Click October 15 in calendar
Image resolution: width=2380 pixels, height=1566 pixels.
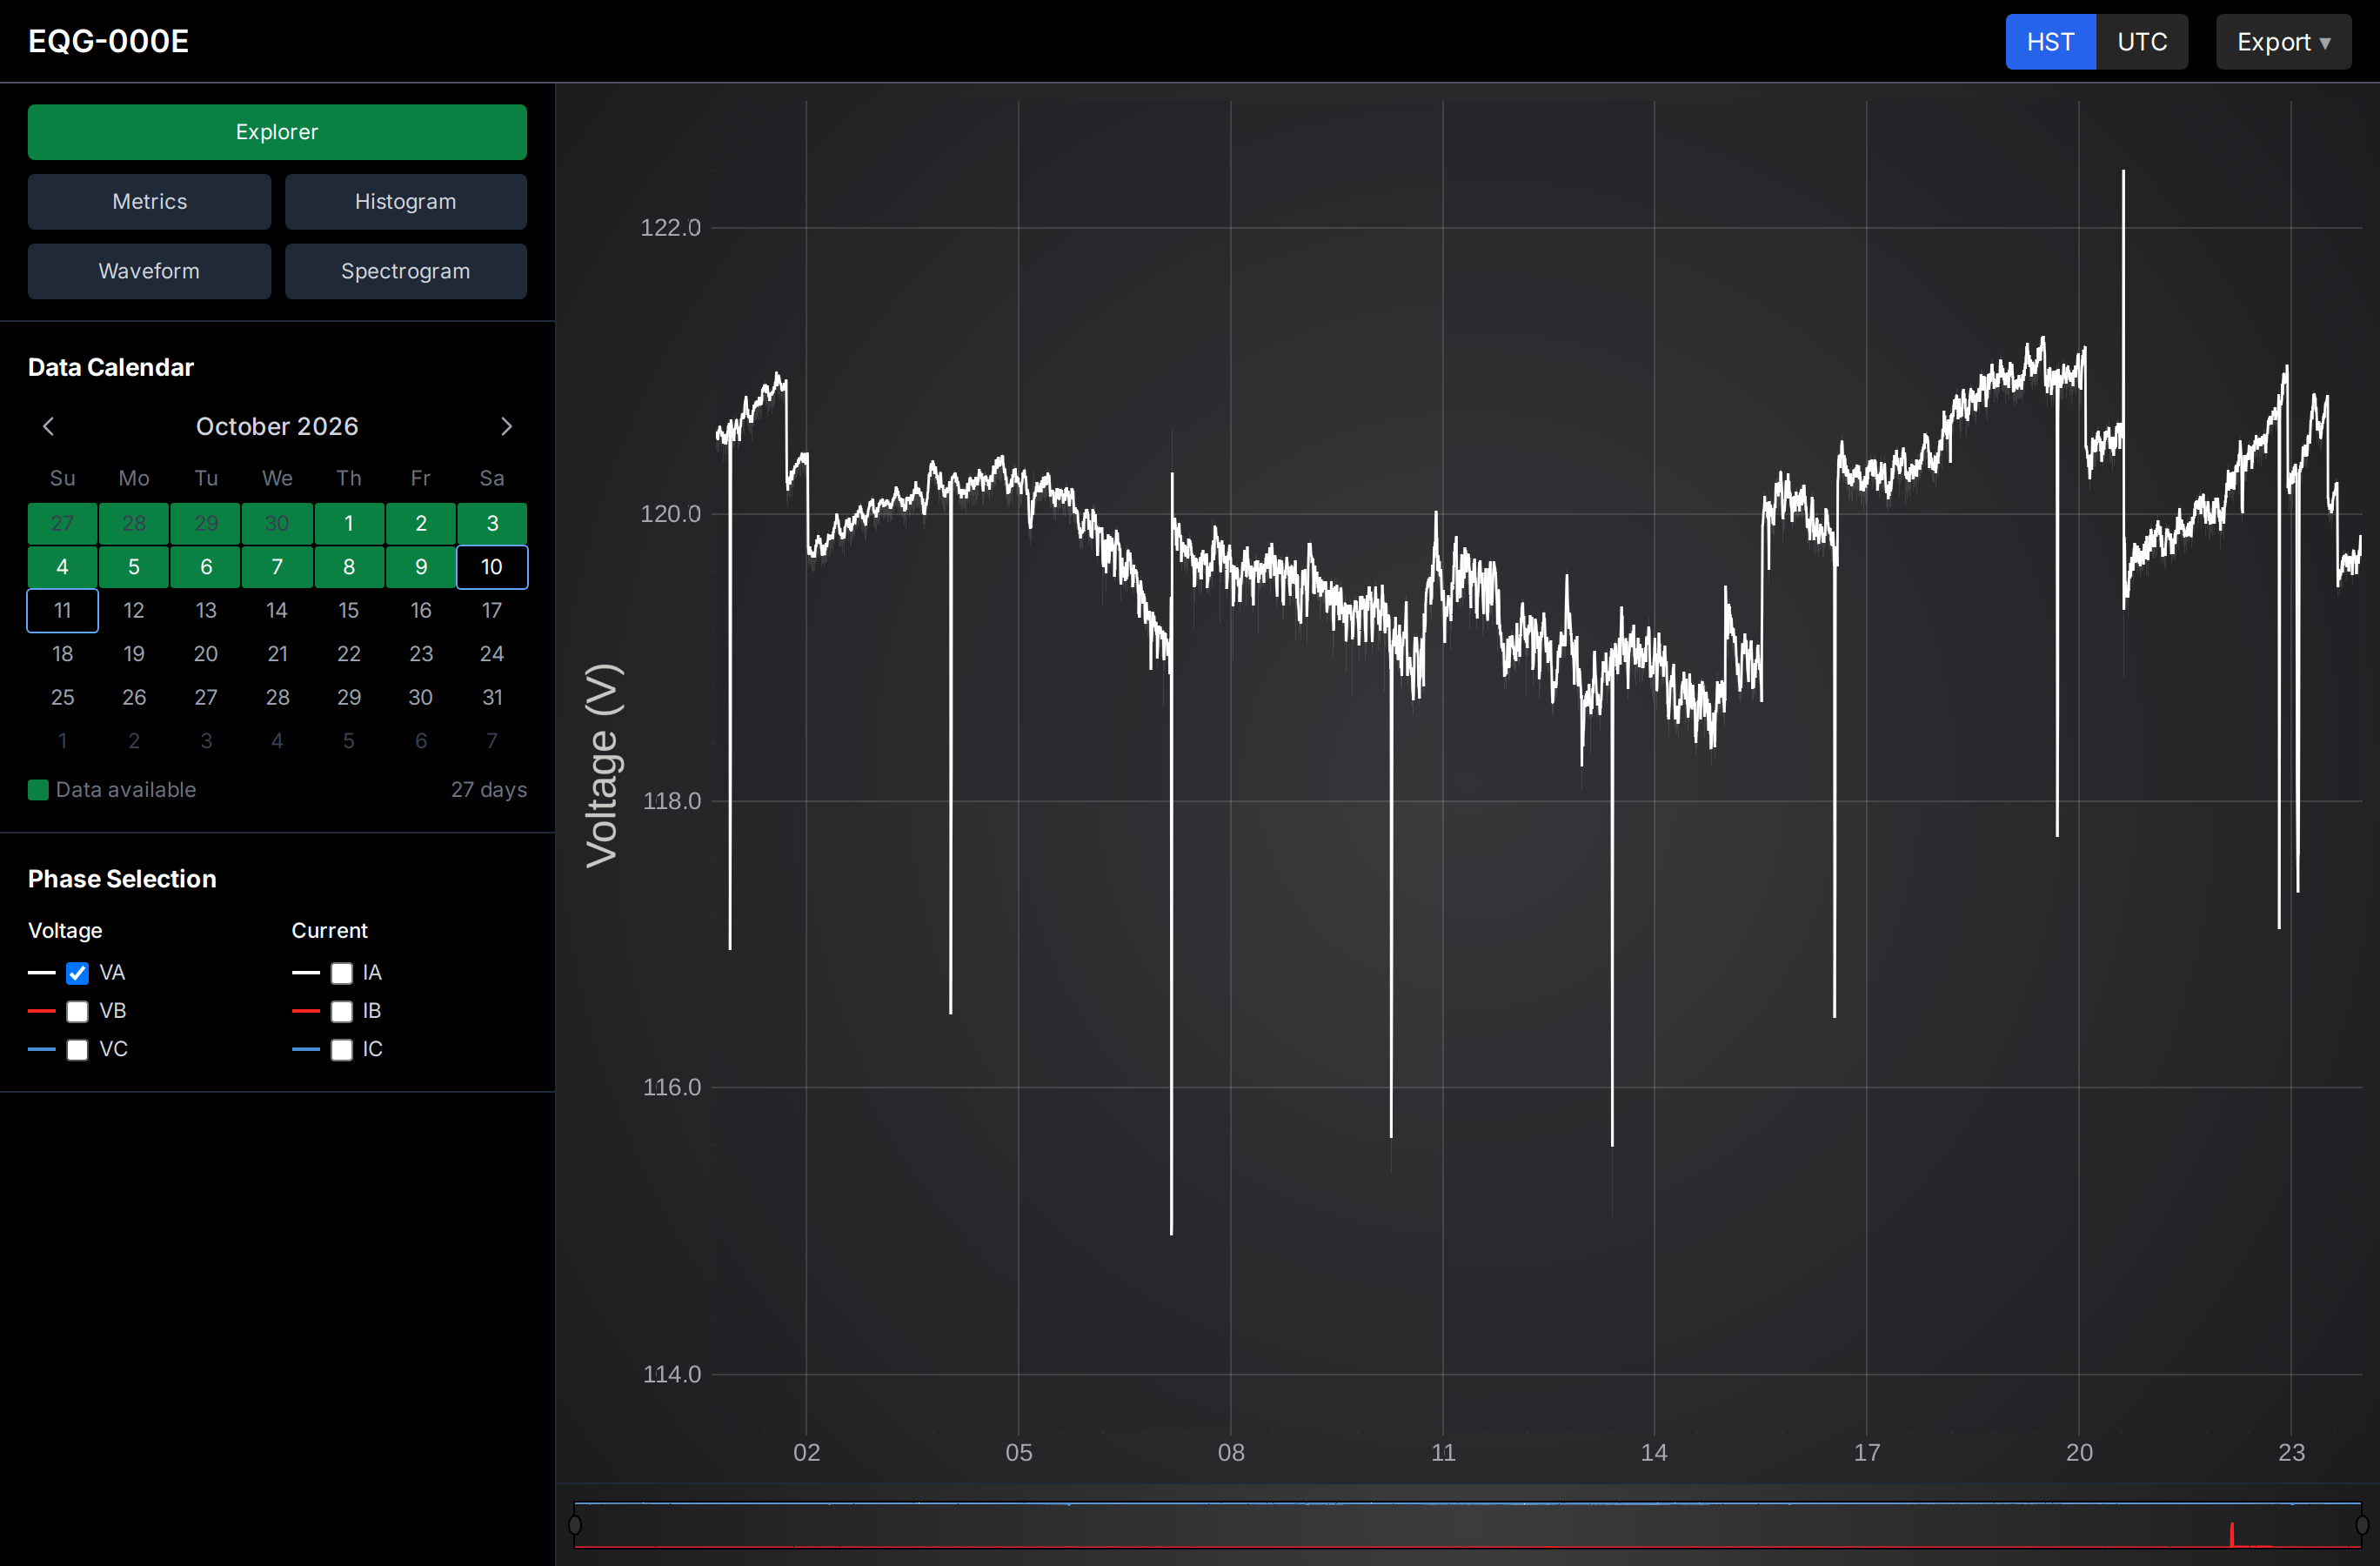[349, 610]
